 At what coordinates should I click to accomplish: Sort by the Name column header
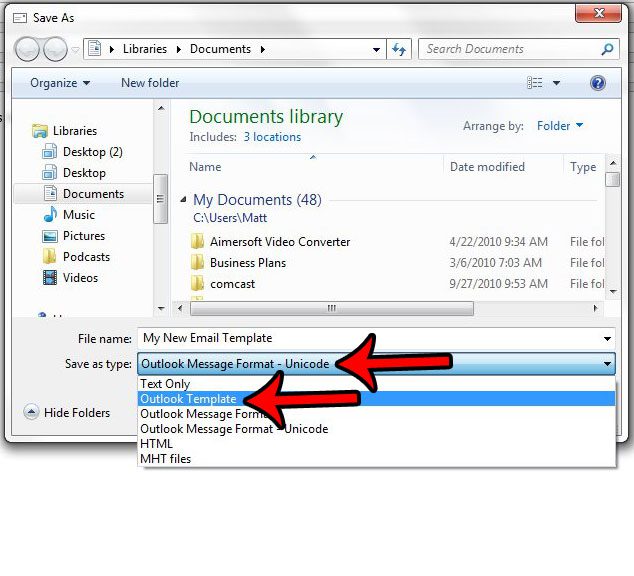pyautogui.click(x=205, y=167)
